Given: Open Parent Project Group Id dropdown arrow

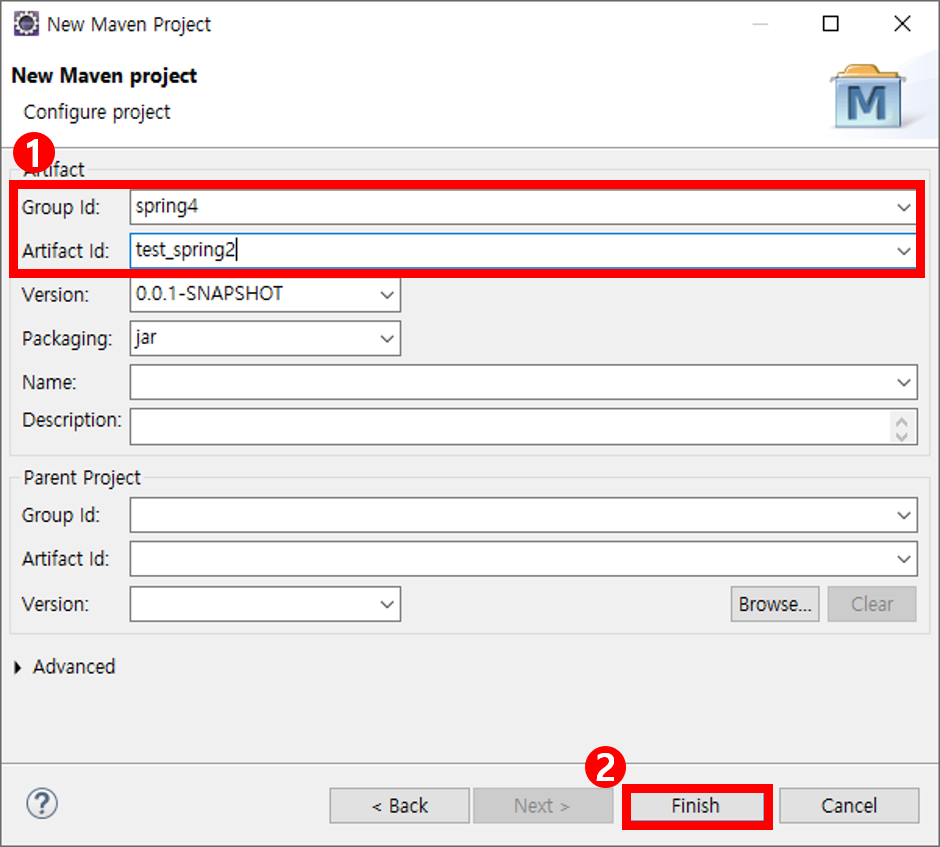Looking at the screenshot, I should tap(903, 515).
